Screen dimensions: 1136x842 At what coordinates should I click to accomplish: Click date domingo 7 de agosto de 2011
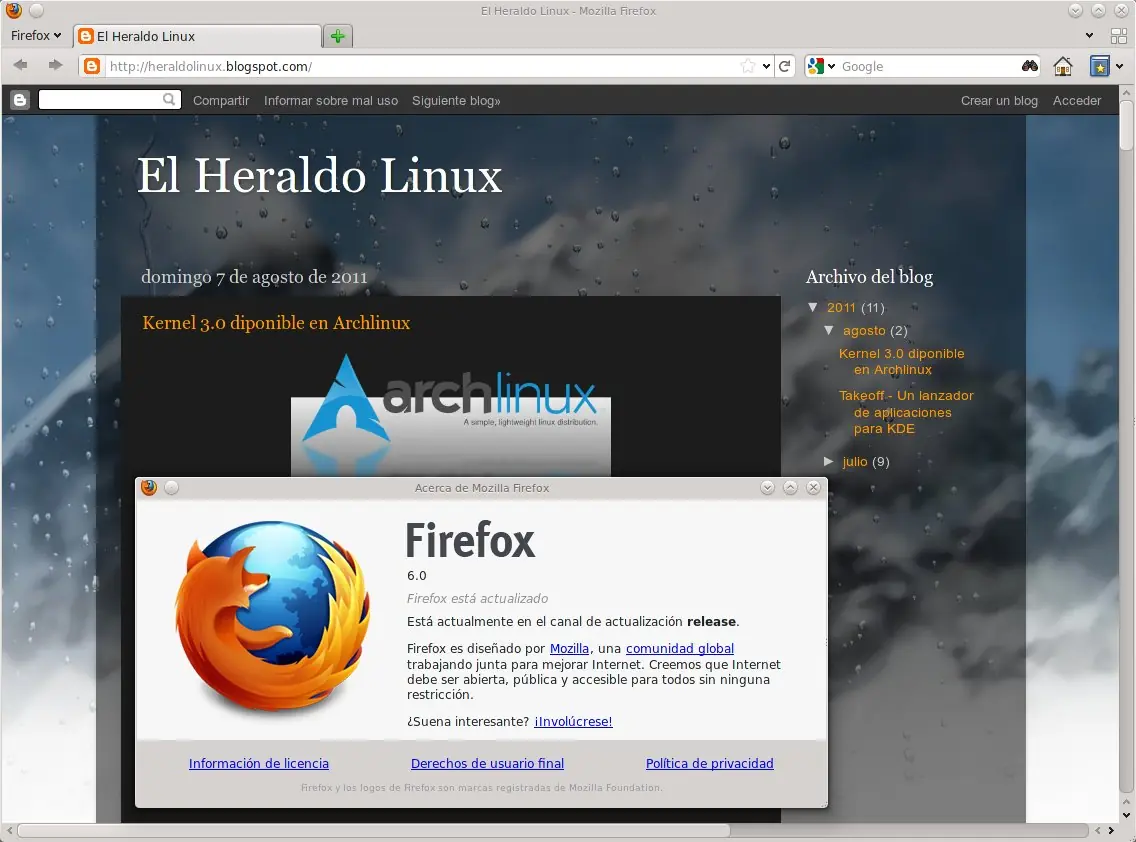coord(254,277)
